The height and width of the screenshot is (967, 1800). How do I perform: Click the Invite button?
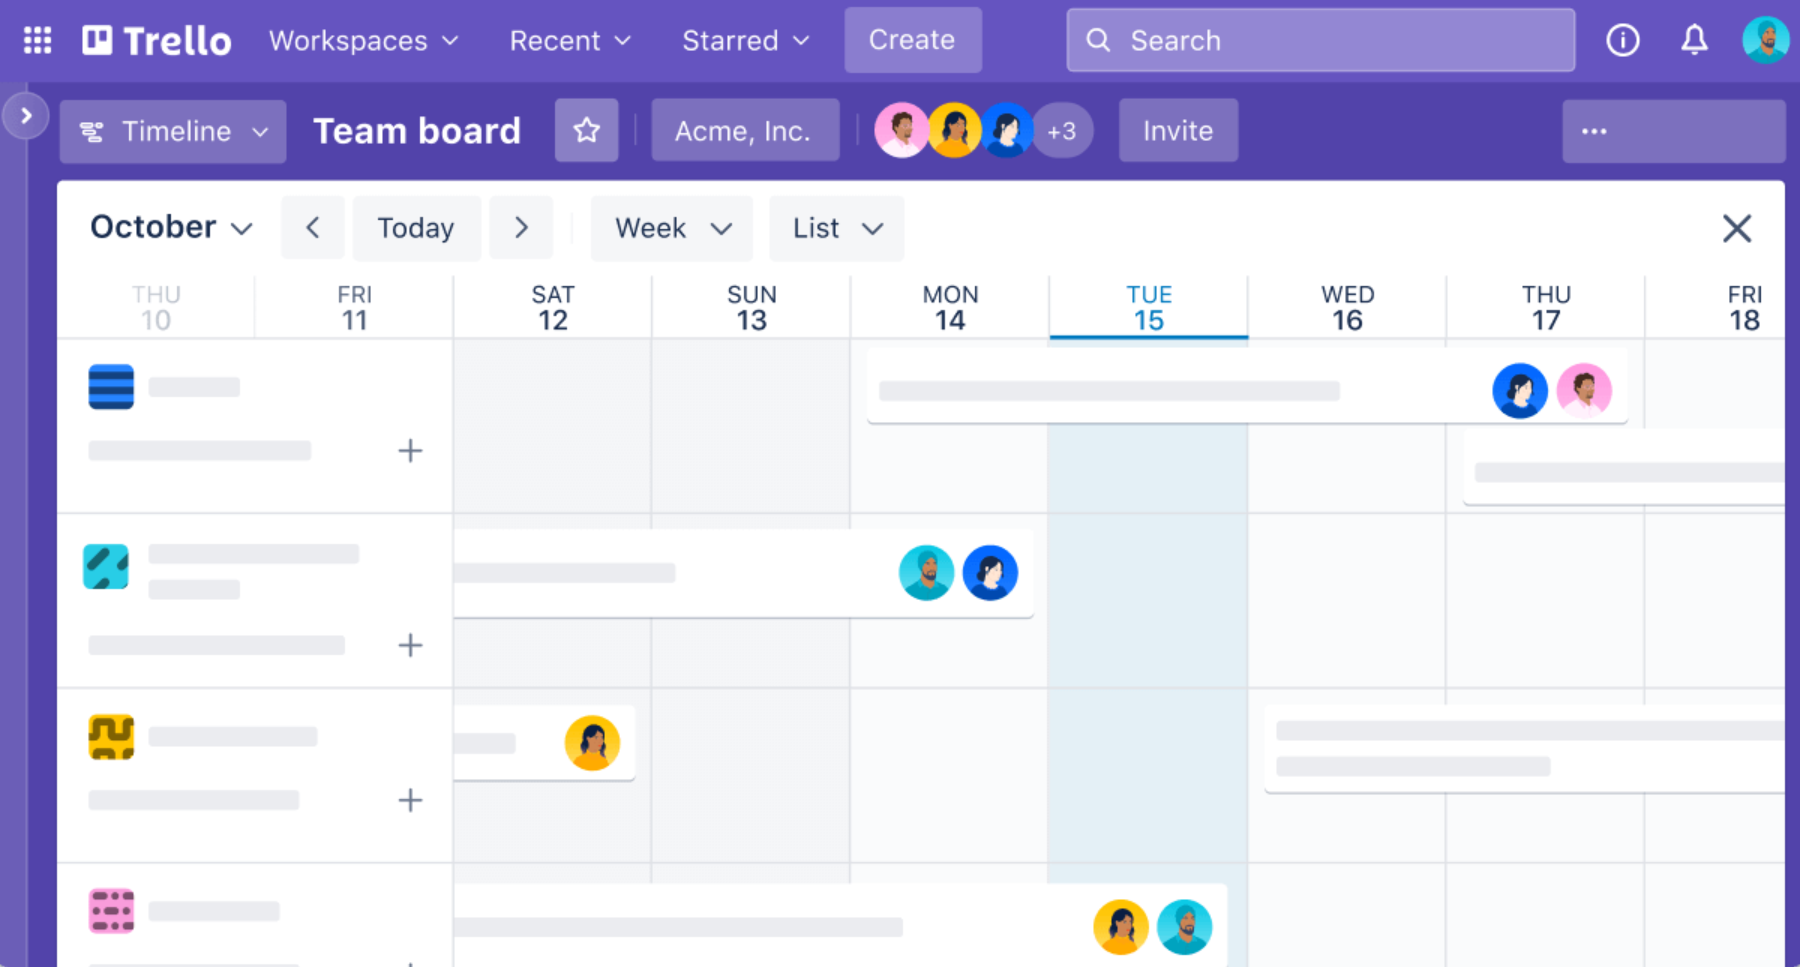coord(1178,130)
